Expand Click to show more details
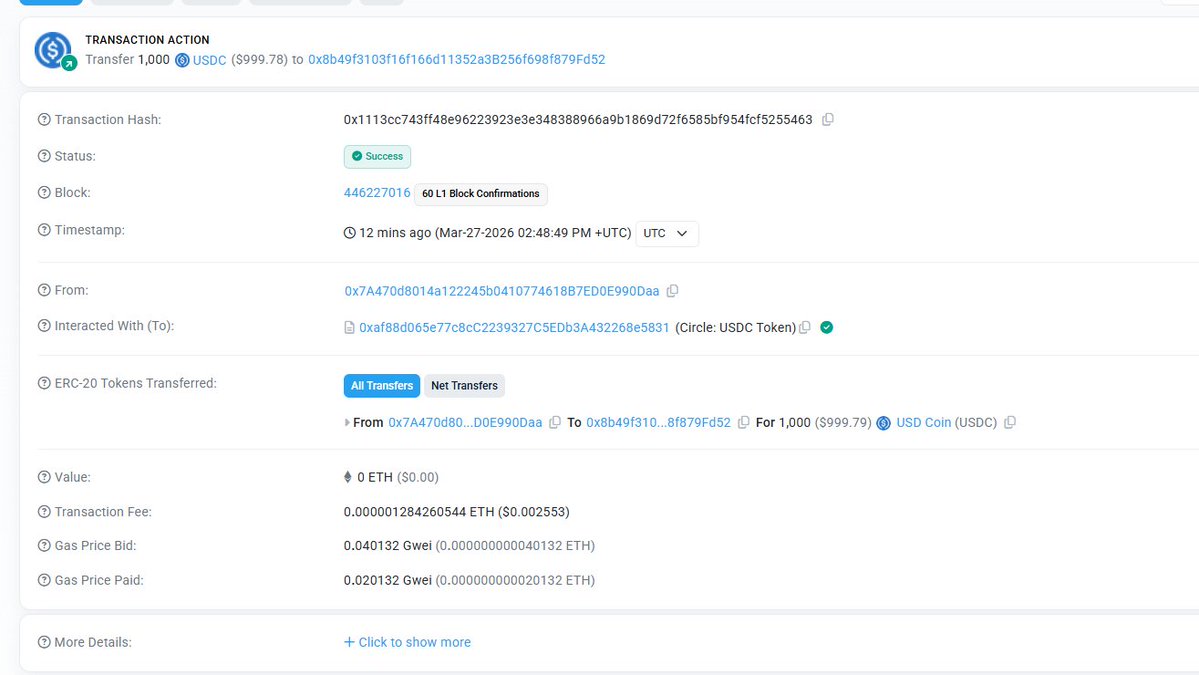The width and height of the screenshot is (1199, 675). pos(408,642)
